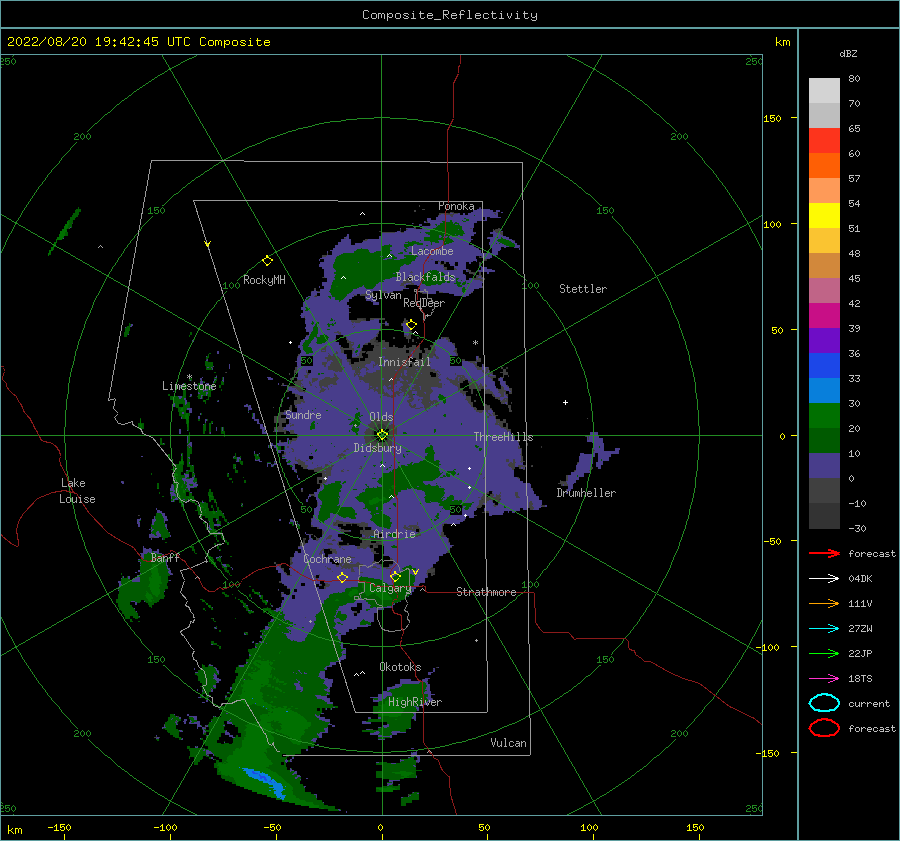Select the 80 dBZ light gray swatch
The image size is (900, 841).
click(824, 90)
